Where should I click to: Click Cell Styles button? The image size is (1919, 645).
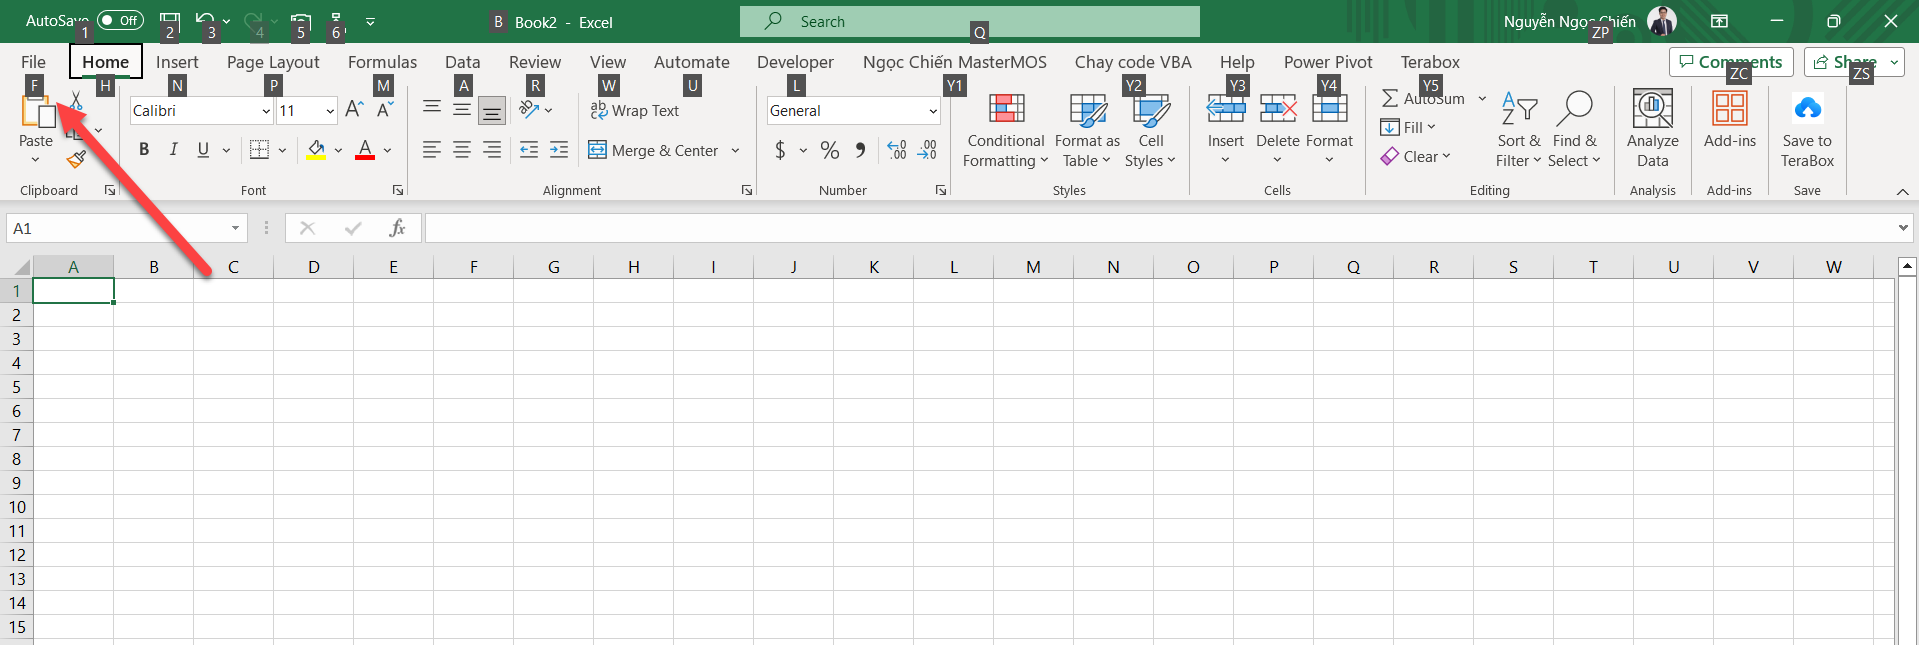[1150, 130]
